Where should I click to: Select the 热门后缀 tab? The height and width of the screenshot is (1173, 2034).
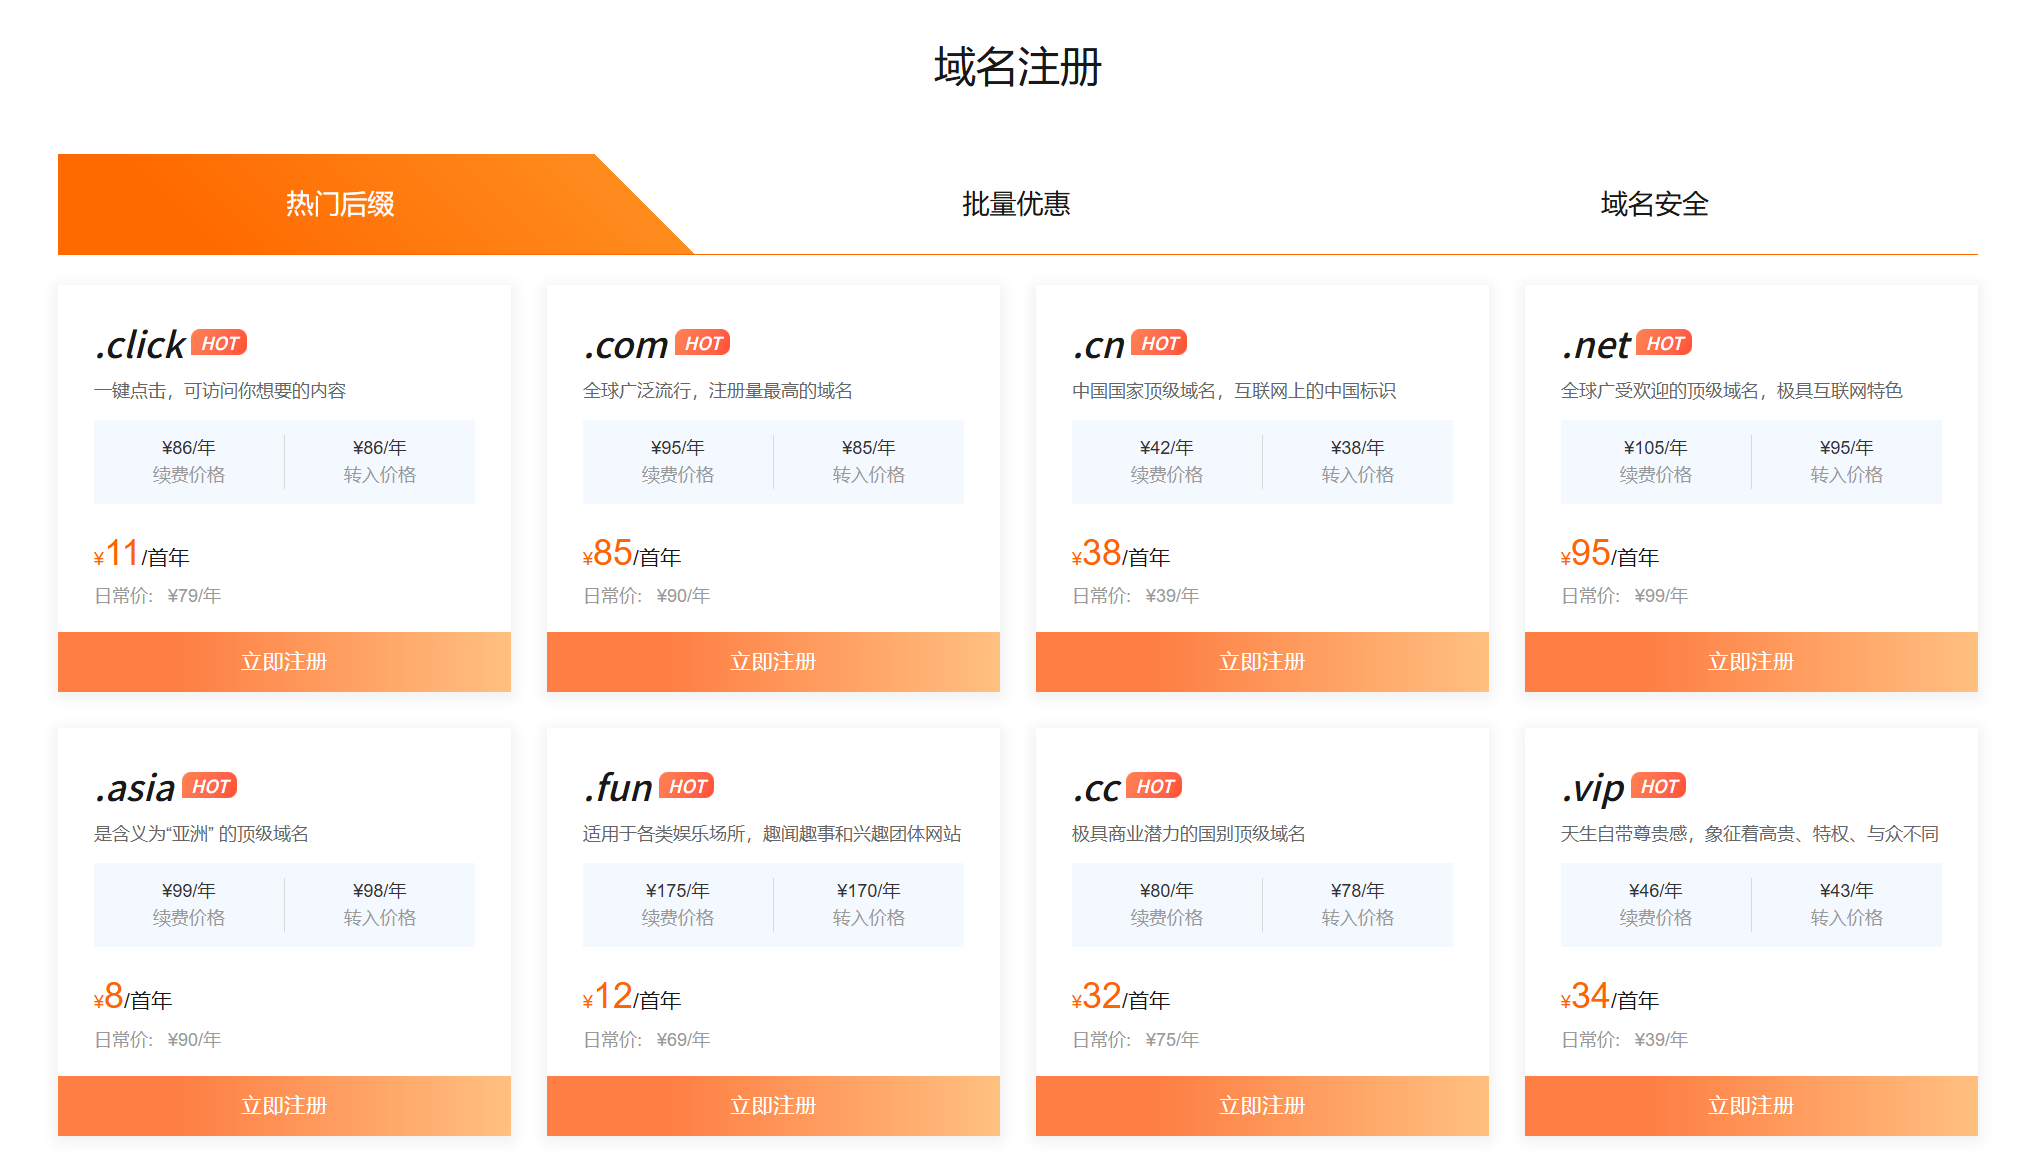(x=340, y=204)
